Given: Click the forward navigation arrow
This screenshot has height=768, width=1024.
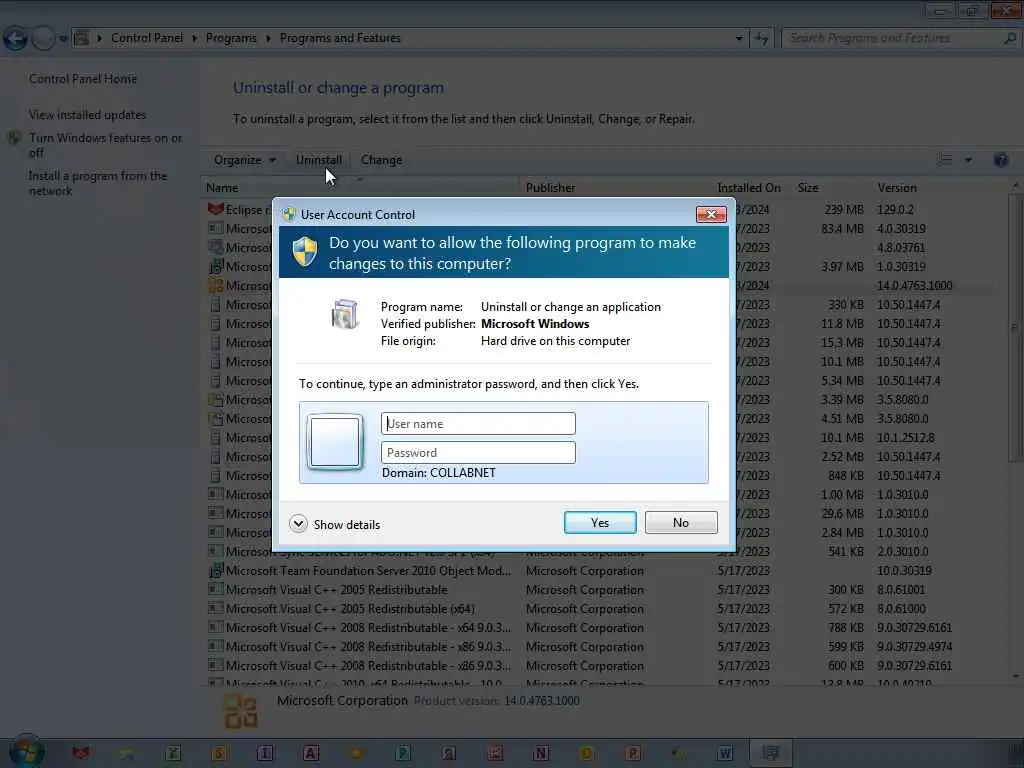Looking at the screenshot, I should [43, 39].
